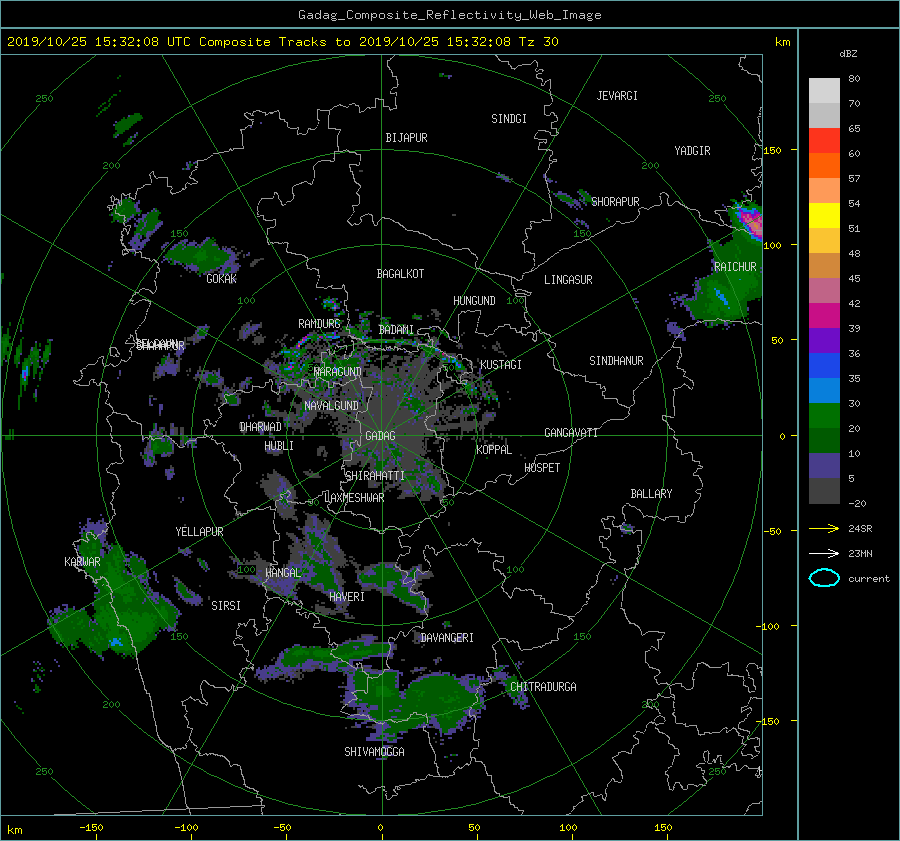
Task: Select the GADAG radar center label
Action: [380, 436]
